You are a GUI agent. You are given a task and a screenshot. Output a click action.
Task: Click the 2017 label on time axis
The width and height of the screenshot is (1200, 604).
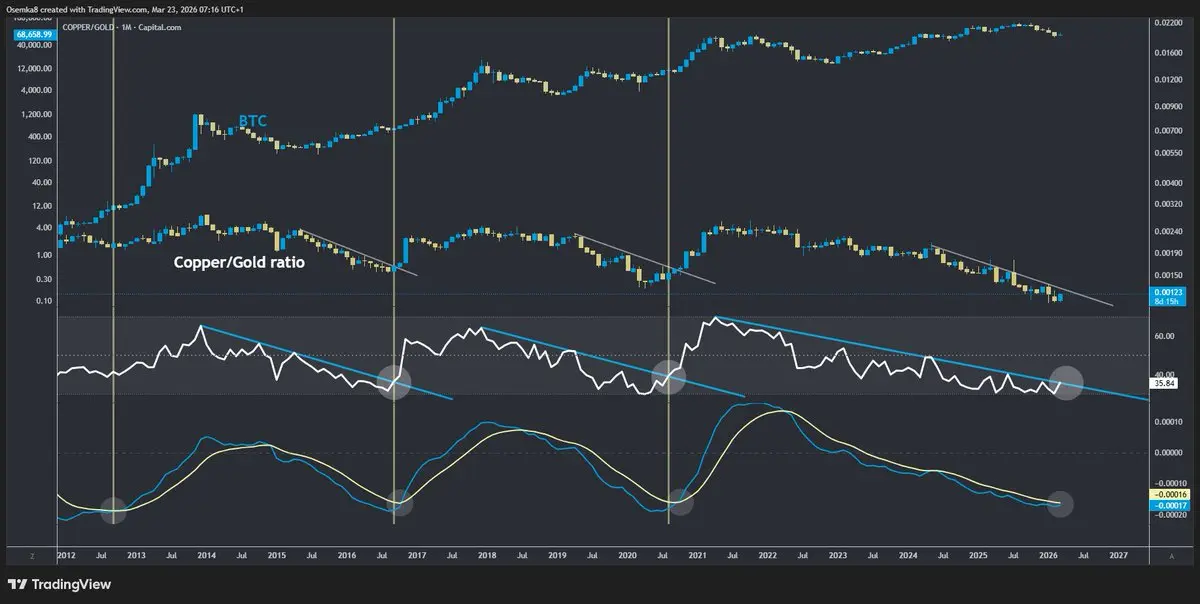[417, 553]
